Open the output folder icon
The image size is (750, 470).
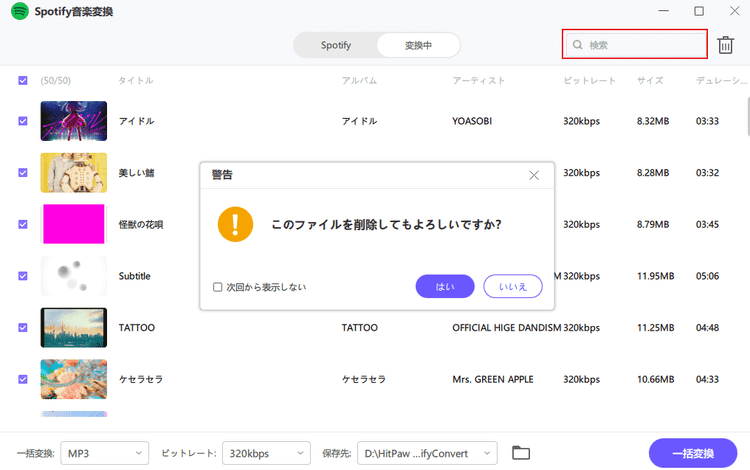[x=521, y=453]
